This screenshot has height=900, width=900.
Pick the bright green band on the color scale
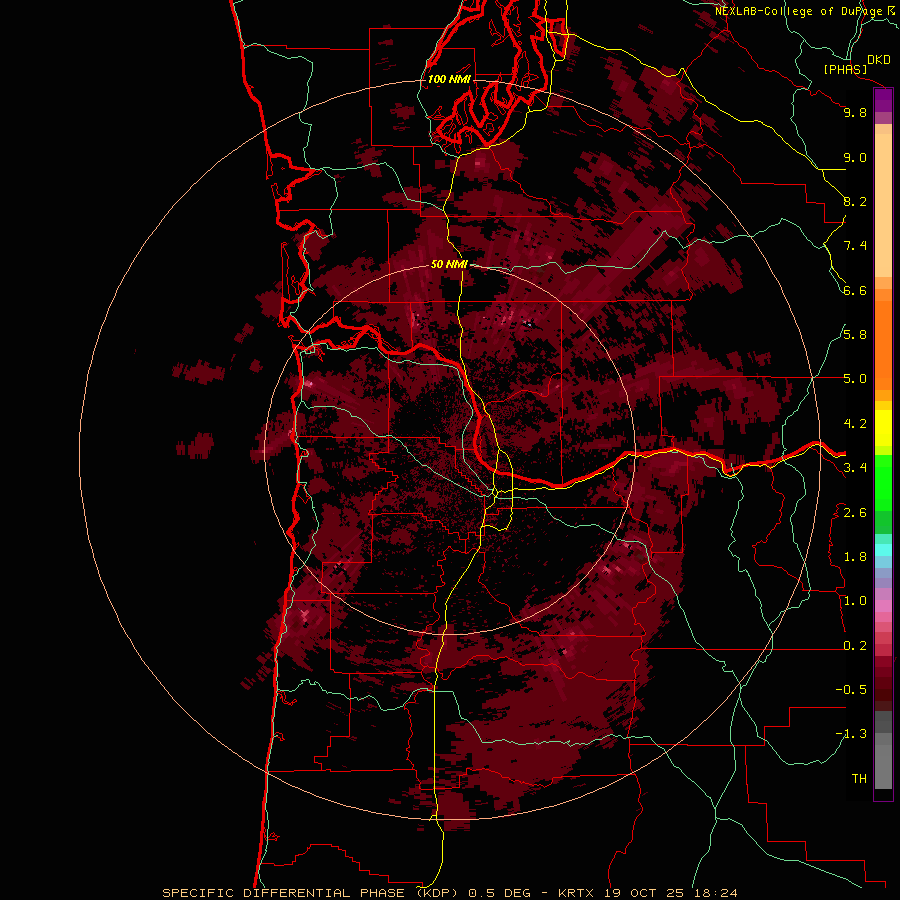pyautogui.click(x=883, y=482)
